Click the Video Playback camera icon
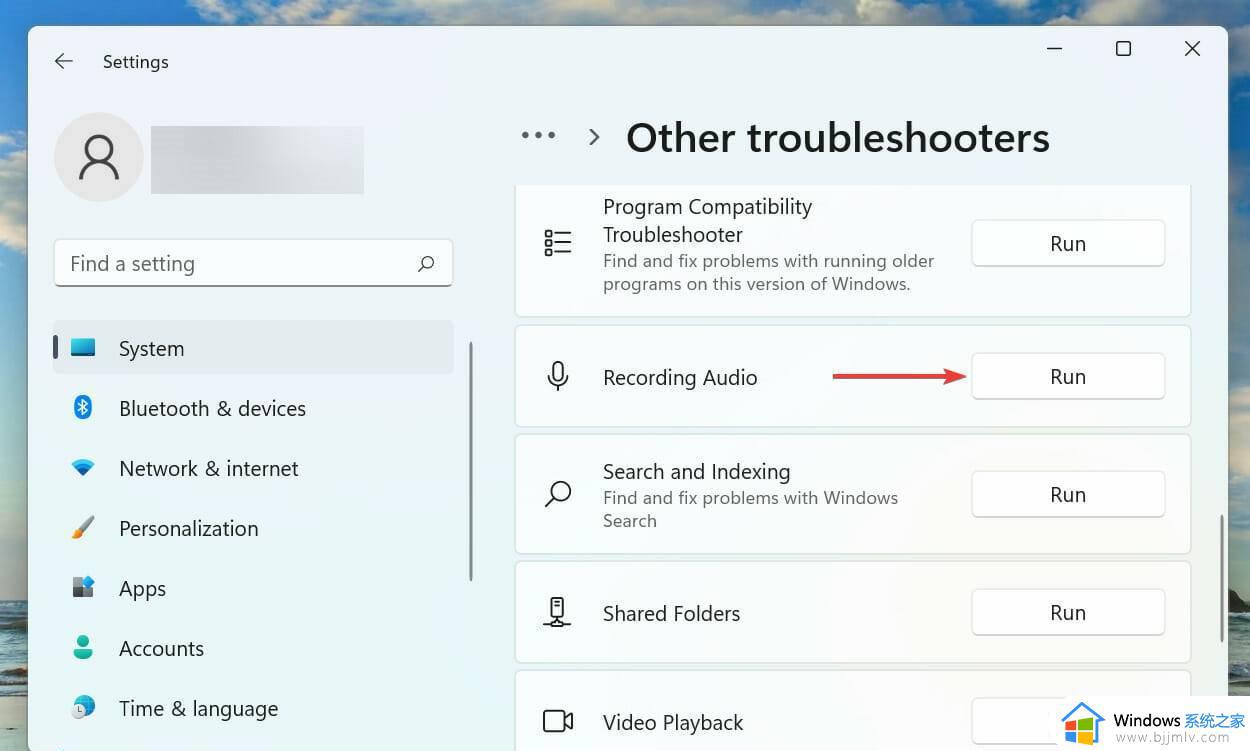 click(558, 721)
